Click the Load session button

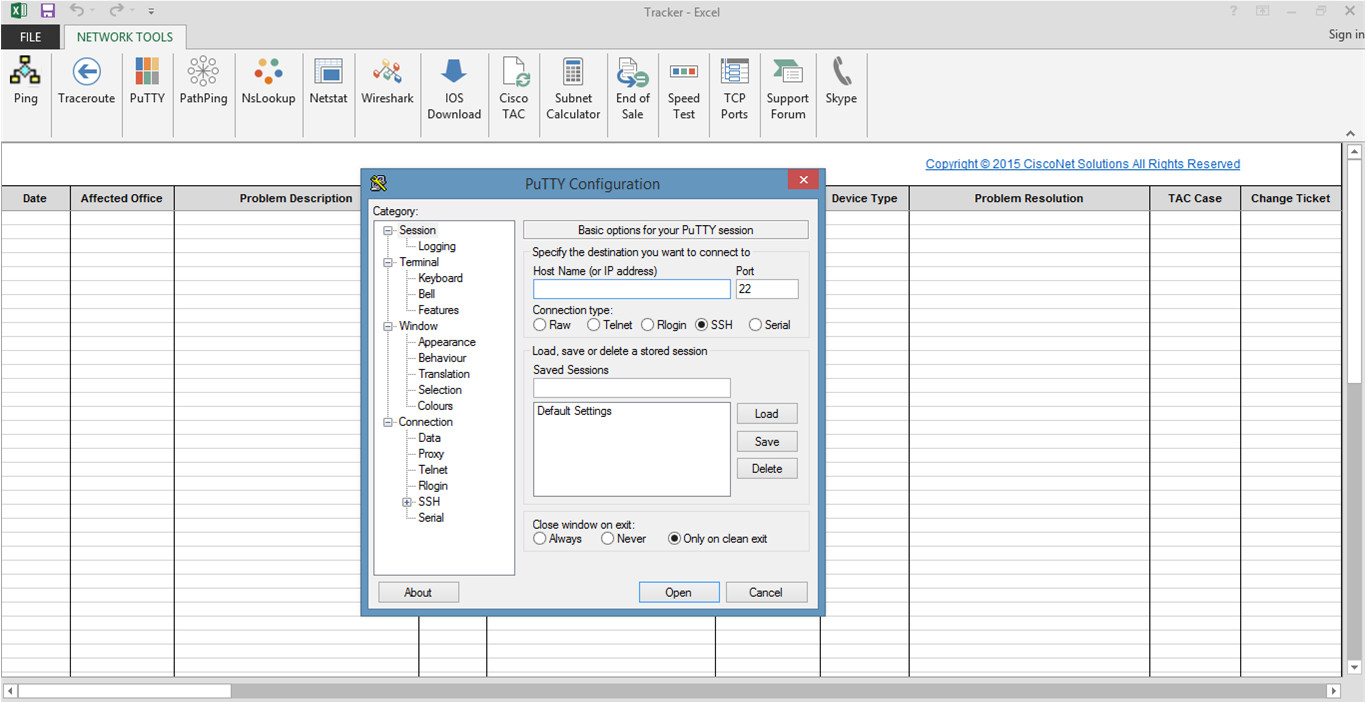[x=767, y=414]
